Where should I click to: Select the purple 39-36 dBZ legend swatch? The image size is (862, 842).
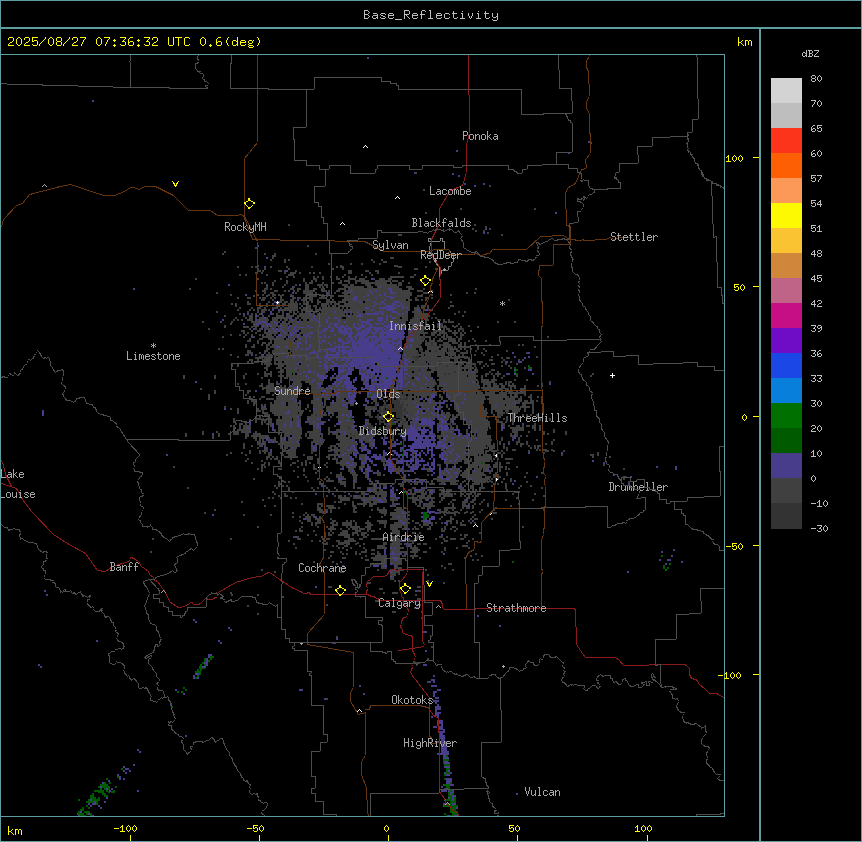786,340
